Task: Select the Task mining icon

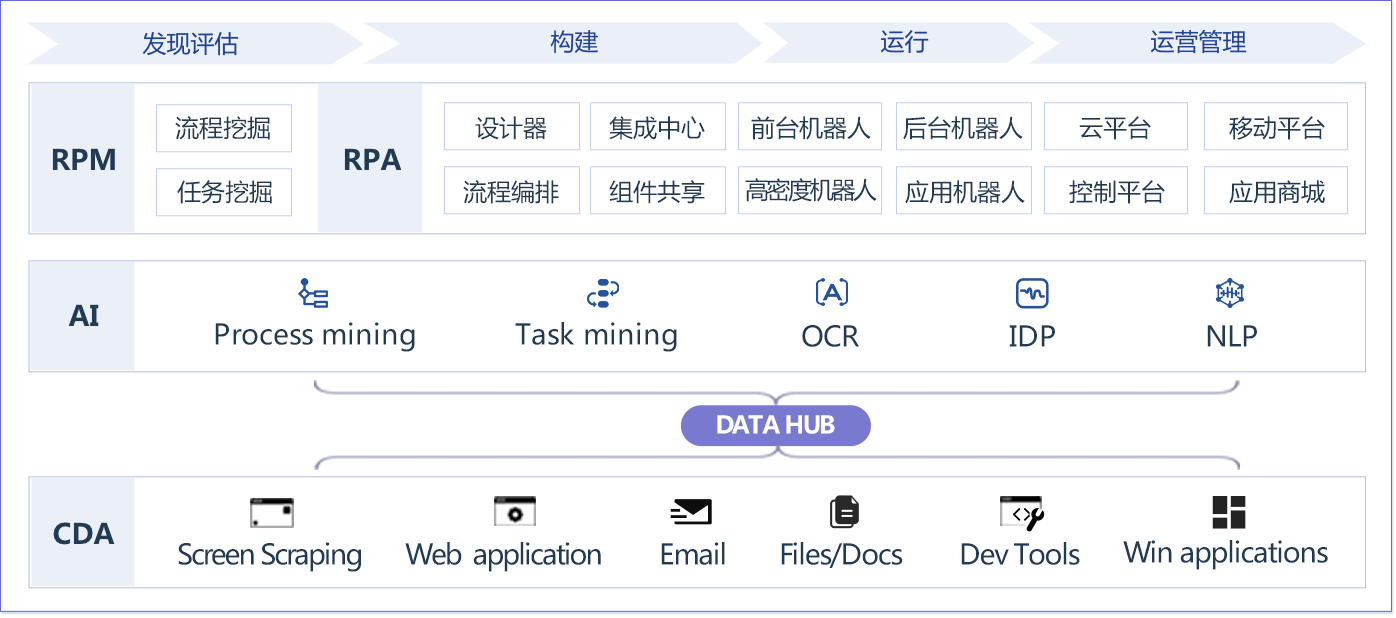Action: 602,293
